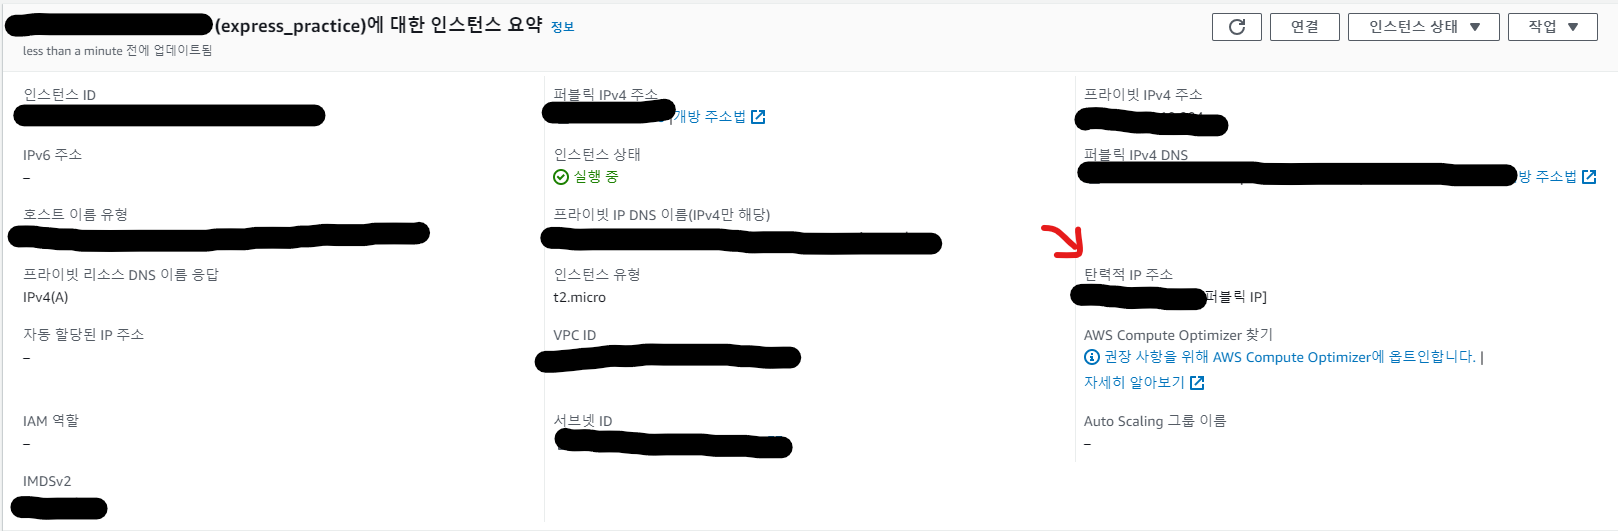
Task: Click the AWS Compute Optimizer info icon
Action: pyautogui.click(x=1092, y=357)
